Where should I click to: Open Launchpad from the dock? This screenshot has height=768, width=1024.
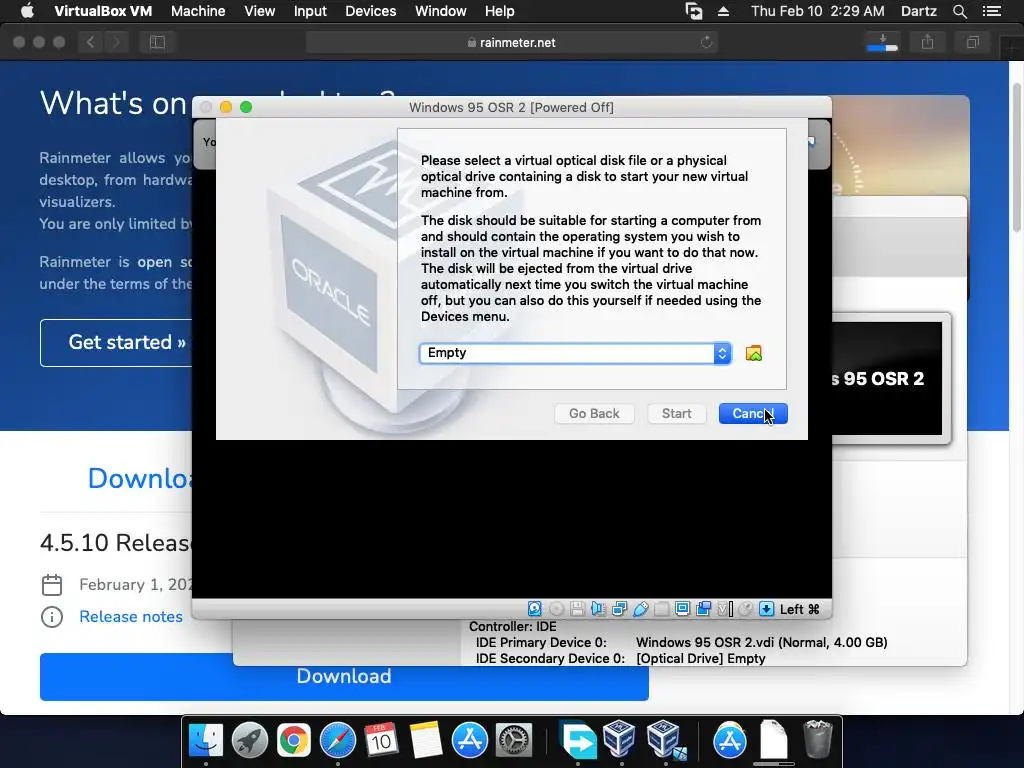pyautogui.click(x=249, y=741)
